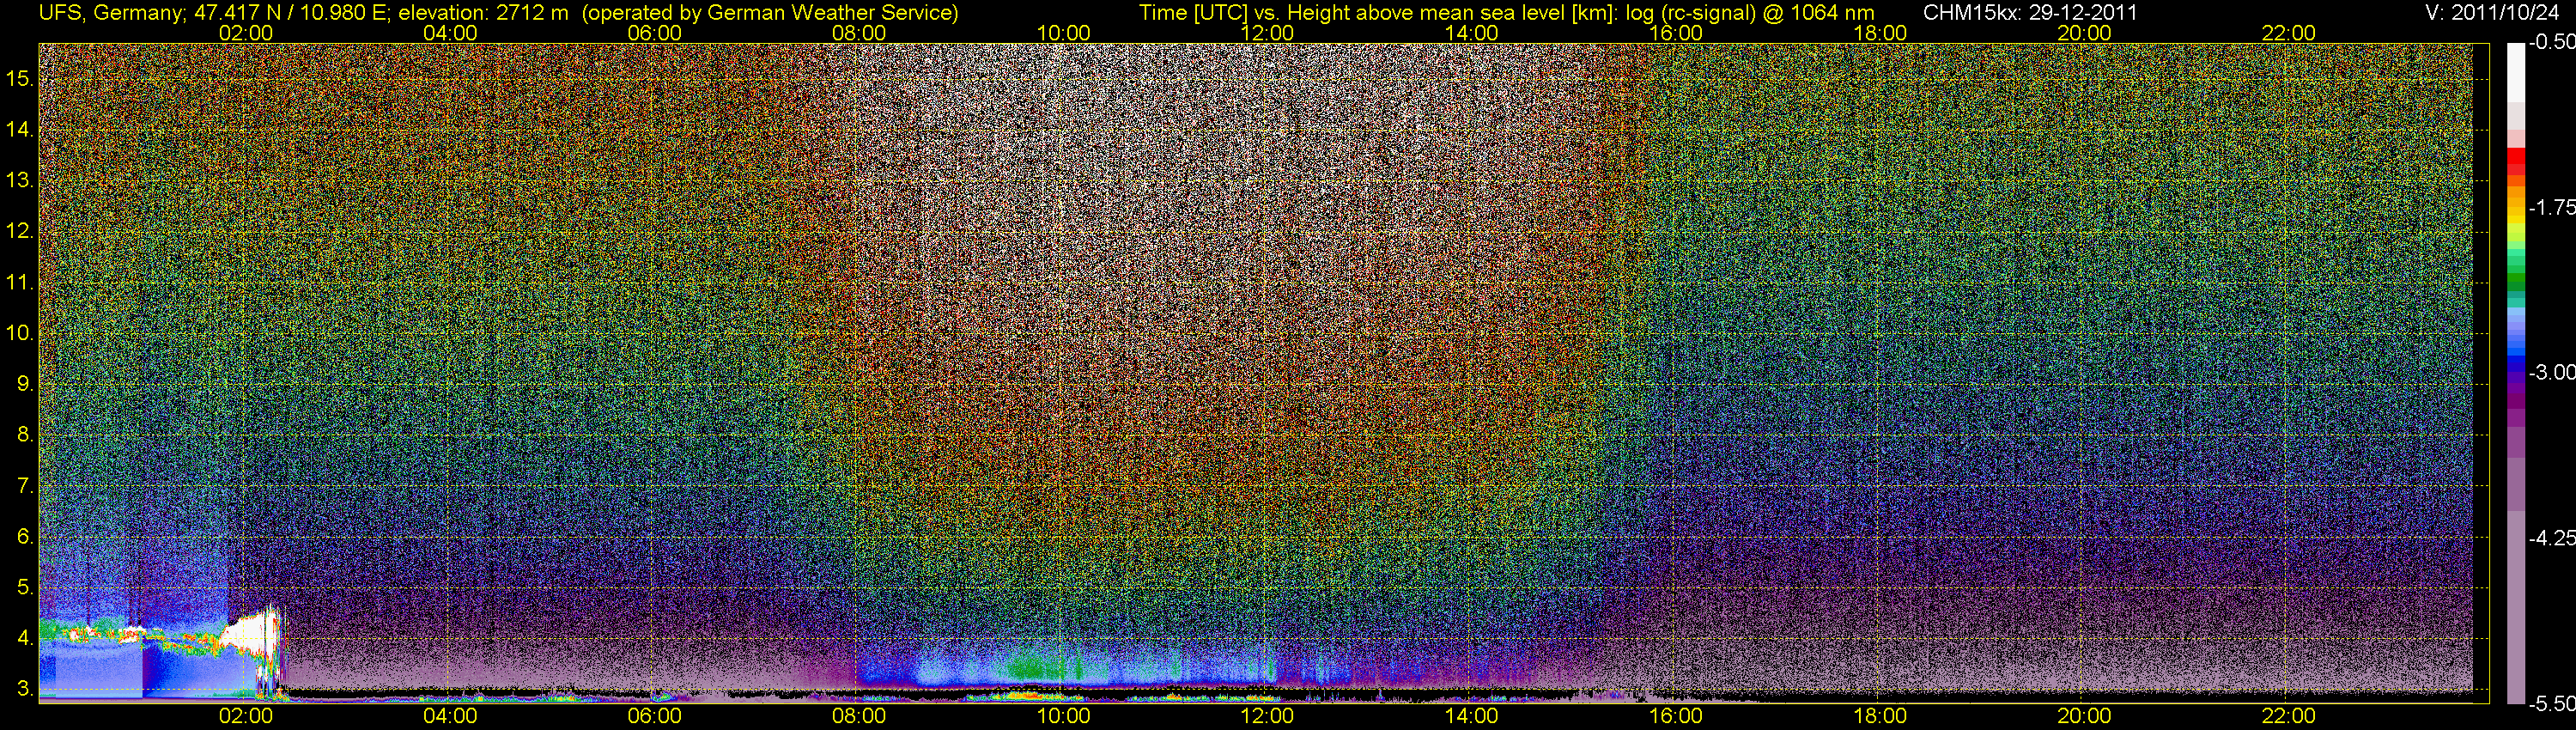Click the 14:00 label on the top time axis
This screenshot has width=2576, height=730.
1471,33
